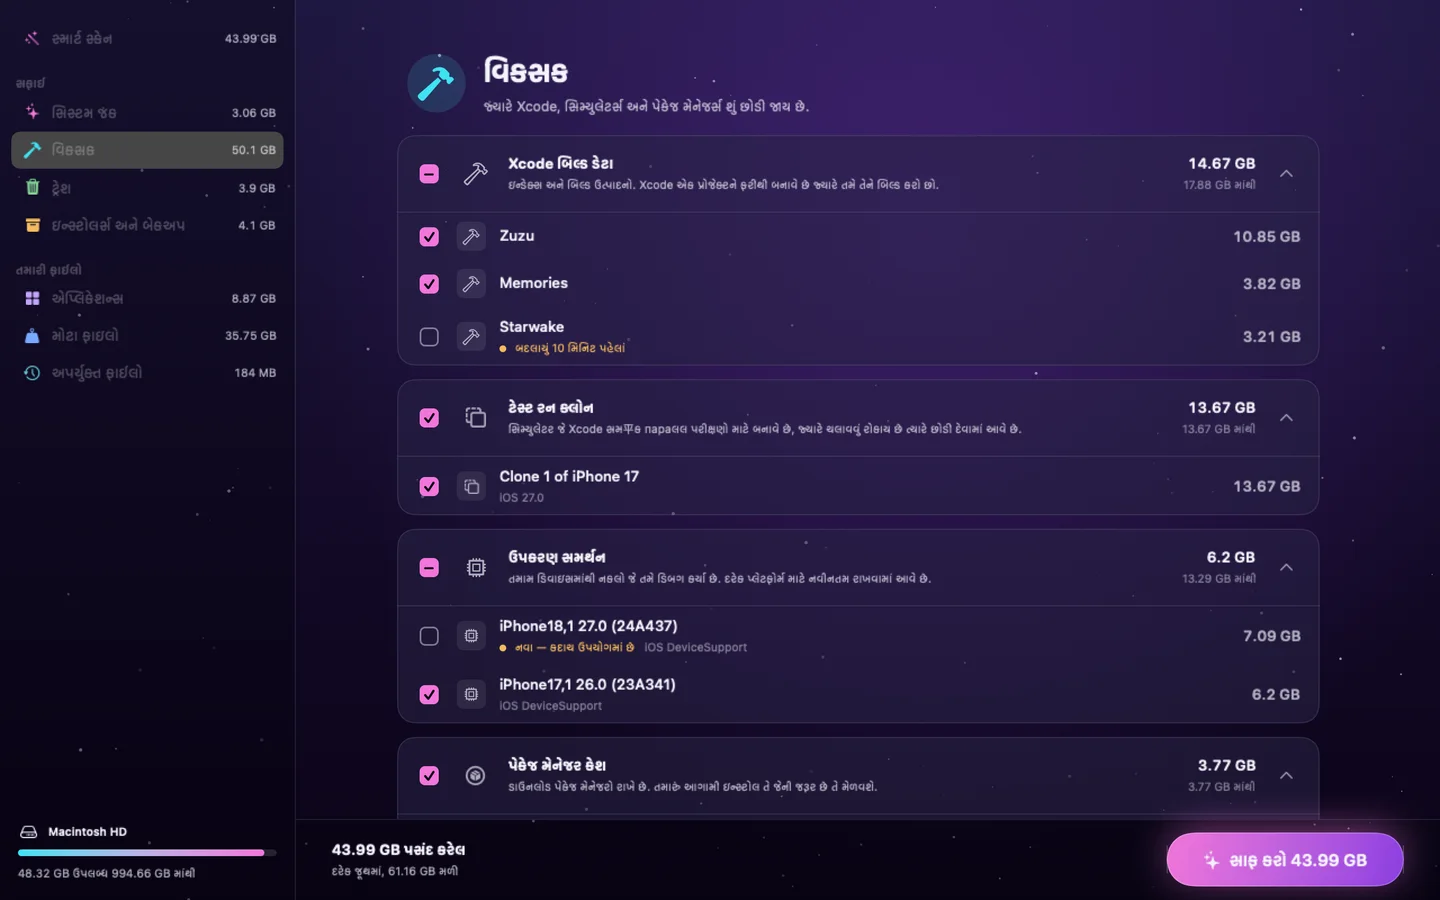
Task: Collapse the Xcode build data section
Action: (x=1287, y=174)
